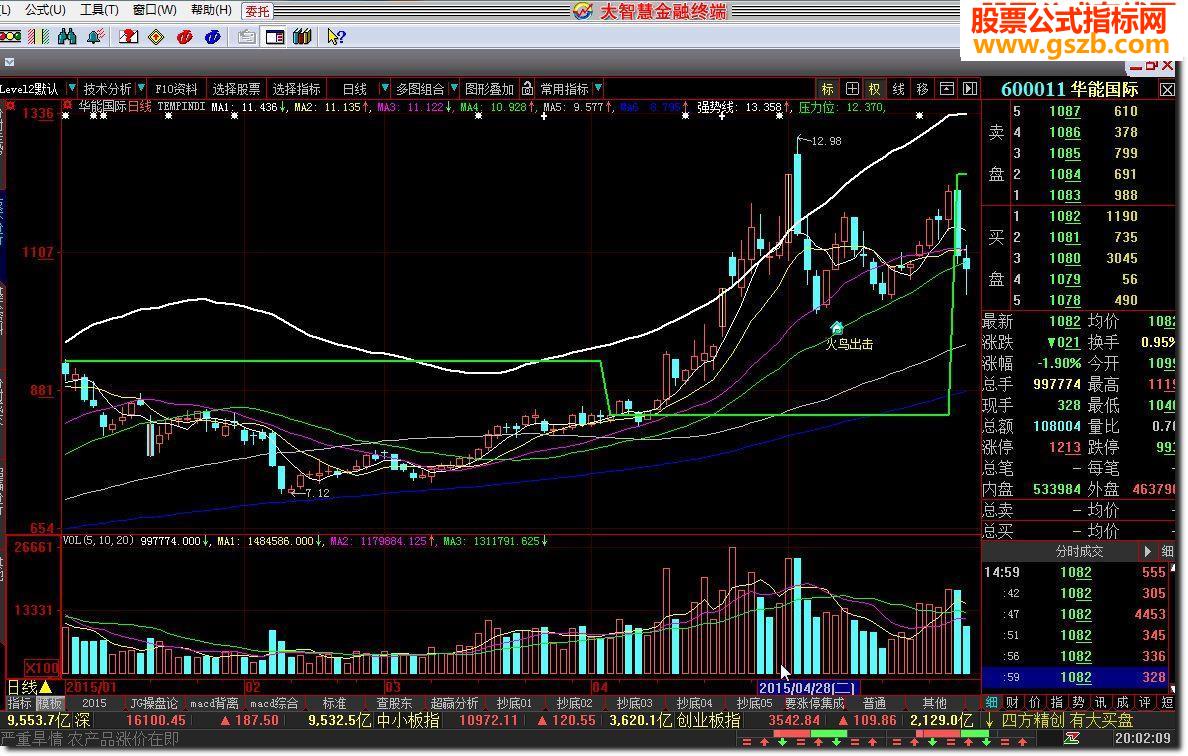Close the 600011 华能国际 quote panel
The width and height of the screenshot is (1188, 756).
(1167, 89)
